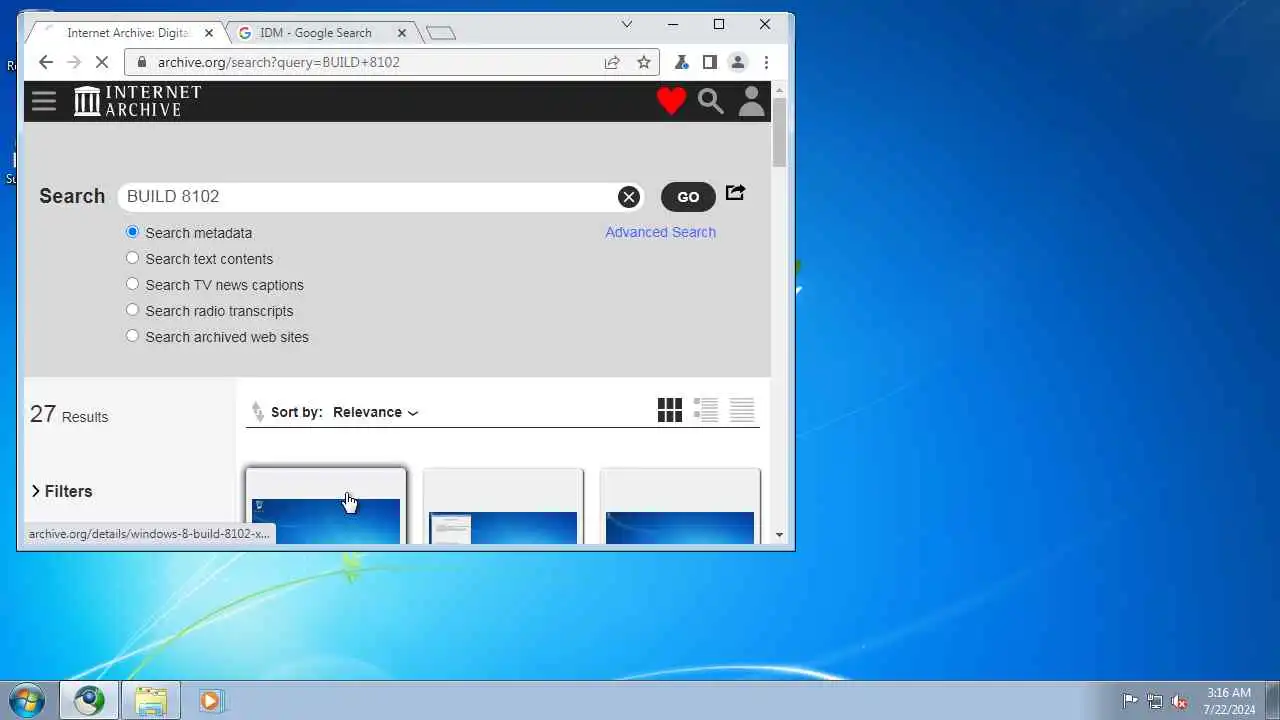The image size is (1280, 720).
Task: Select Search archived web sites option
Action: click(x=132, y=336)
